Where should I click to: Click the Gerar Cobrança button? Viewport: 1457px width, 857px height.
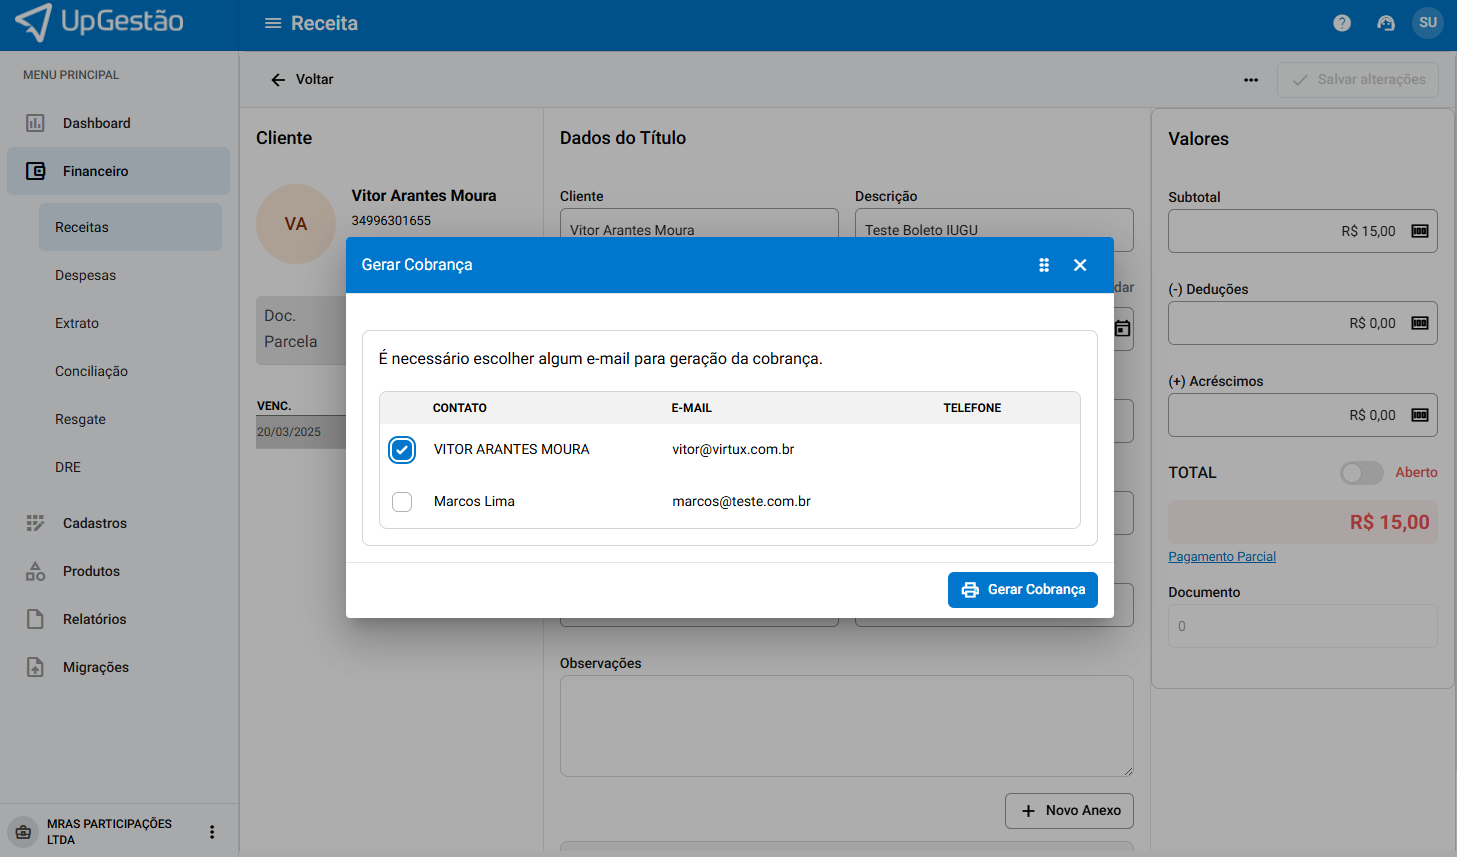coord(1022,590)
